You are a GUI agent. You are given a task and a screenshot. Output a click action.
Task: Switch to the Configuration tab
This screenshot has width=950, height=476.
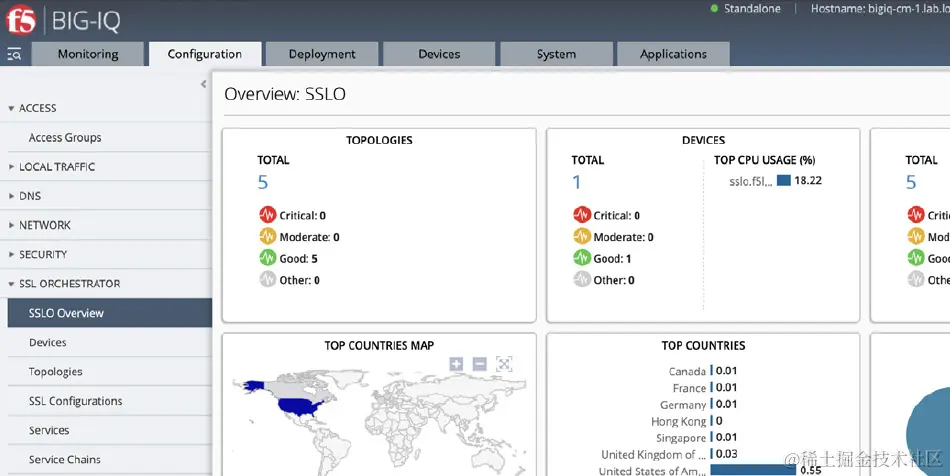205,54
